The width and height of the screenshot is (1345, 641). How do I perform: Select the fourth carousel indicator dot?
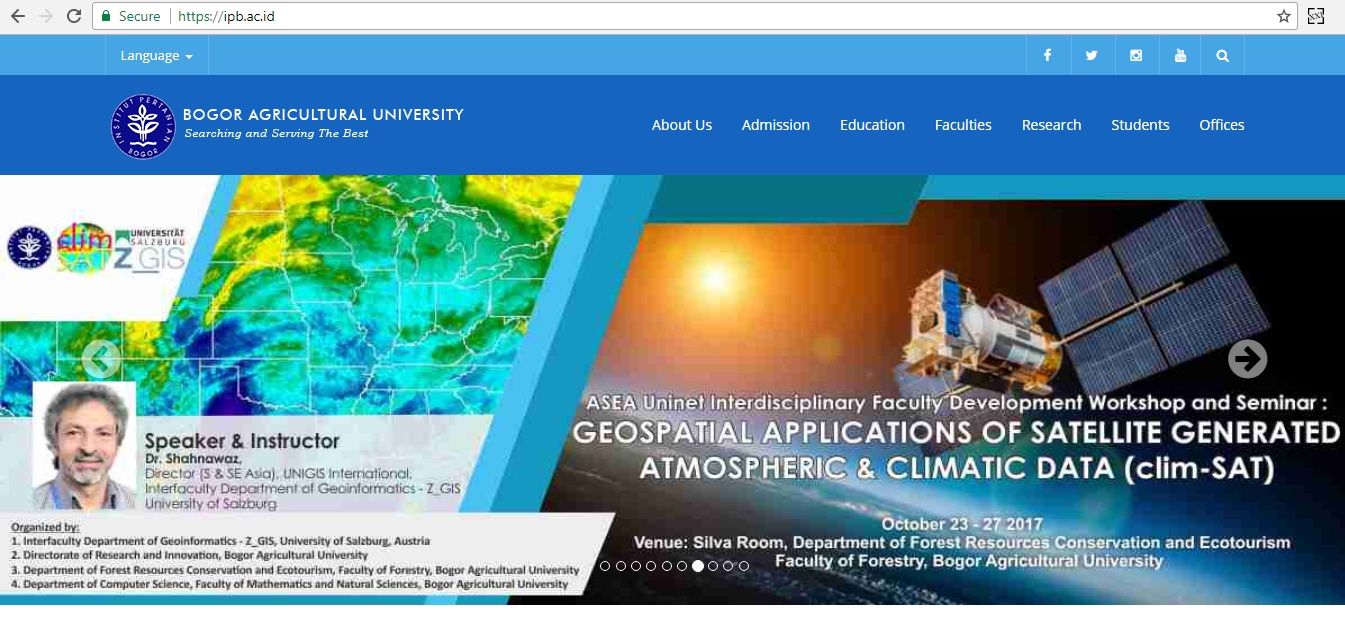[651, 566]
